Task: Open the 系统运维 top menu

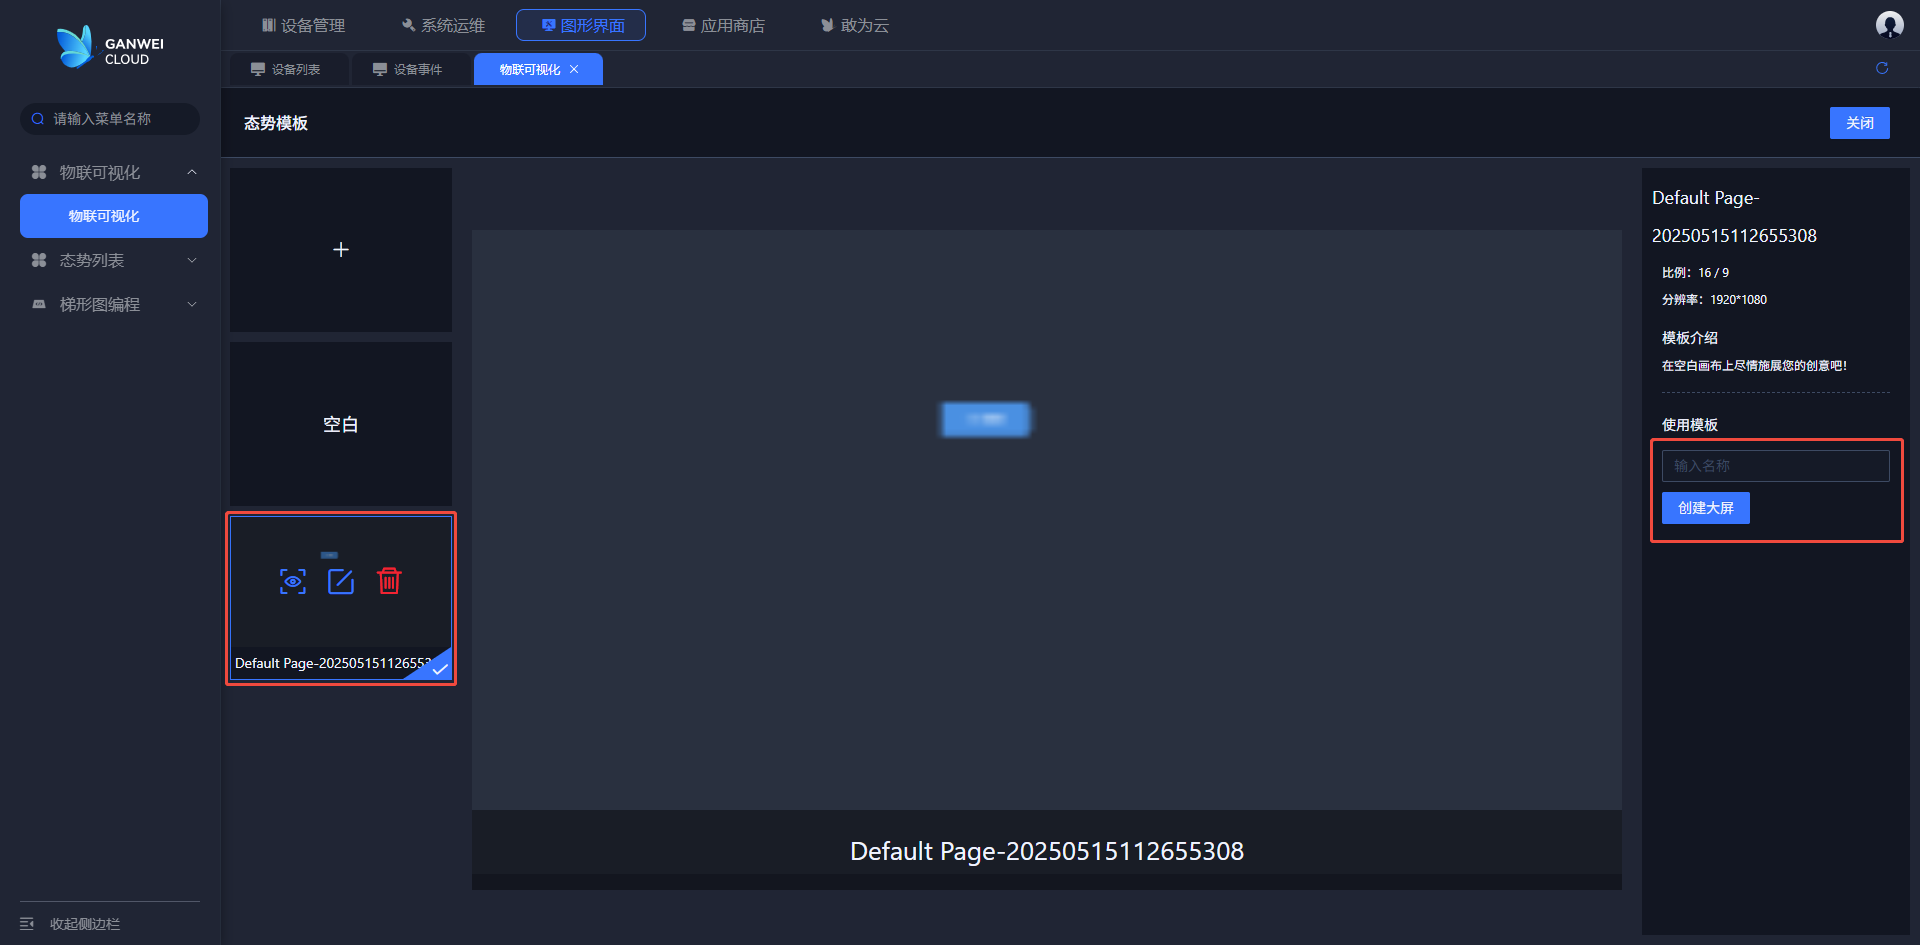Action: (x=443, y=25)
